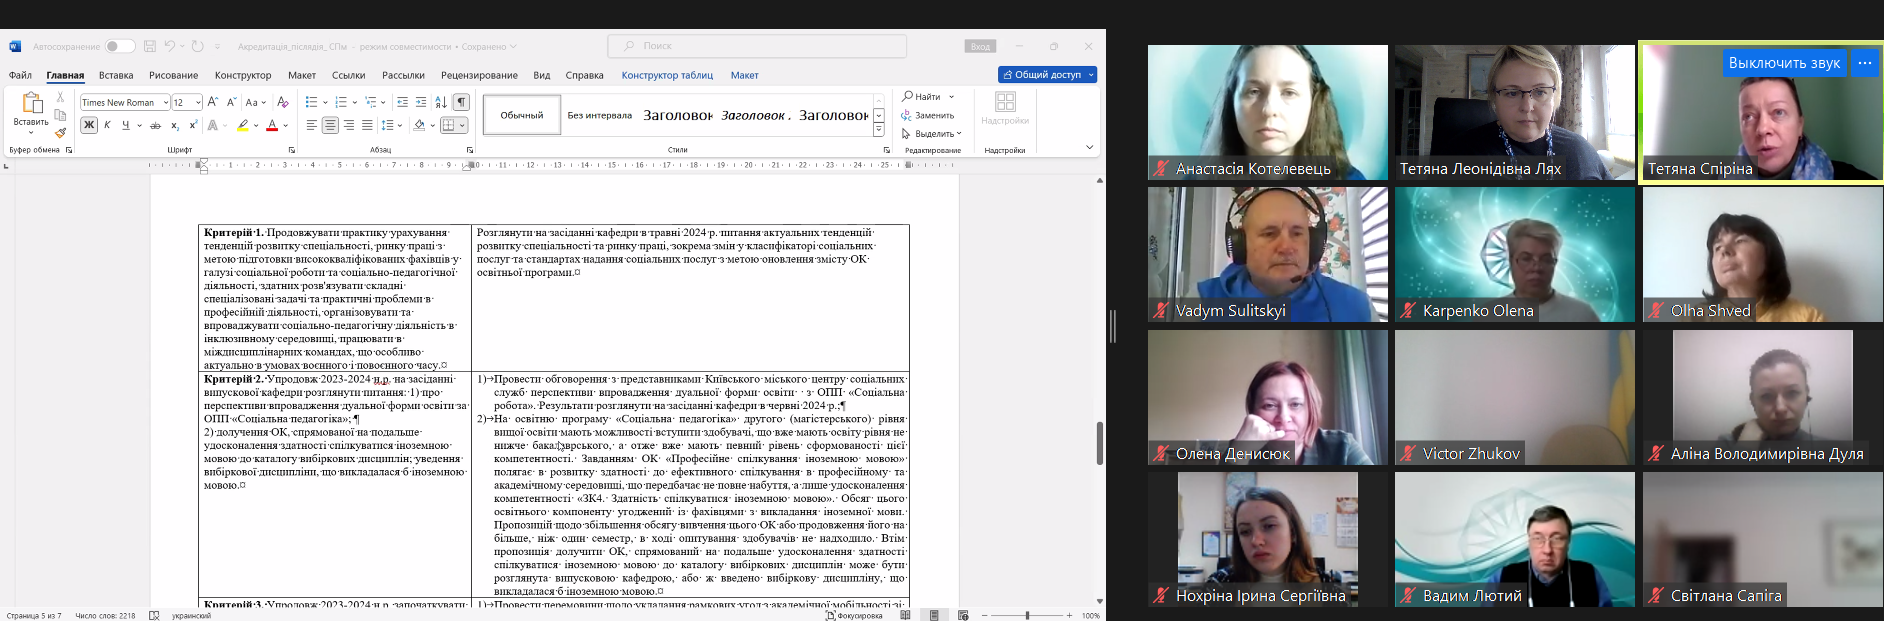Switch to the Конструктор таблиц tab
This screenshot has height=621, width=1884.
pyautogui.click(x=667, y=75)
